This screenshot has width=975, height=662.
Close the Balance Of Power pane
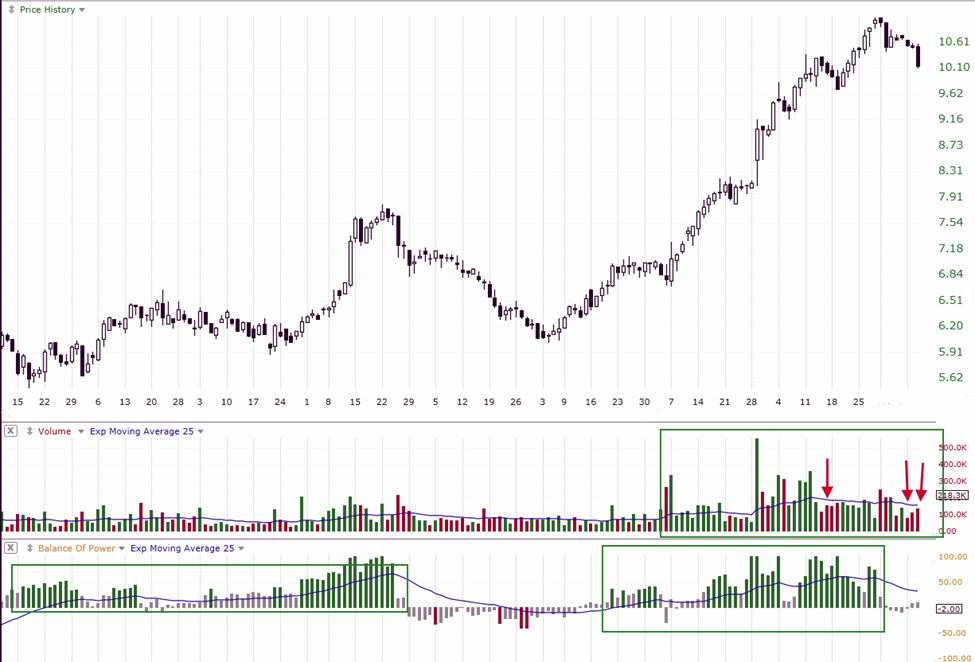10,548
